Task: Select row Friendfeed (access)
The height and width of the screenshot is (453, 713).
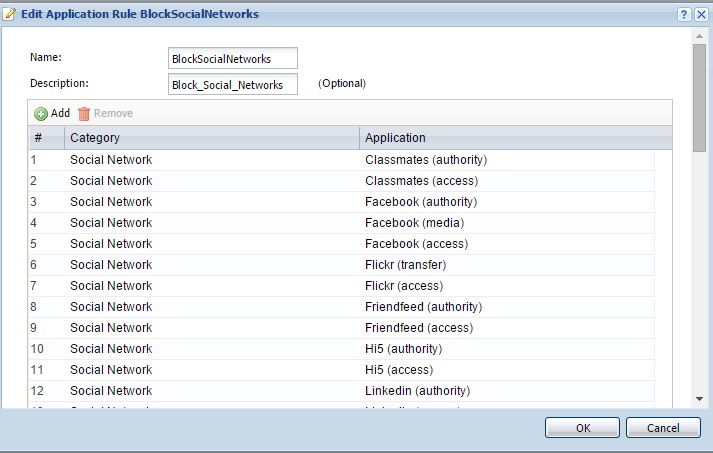Action: (341, 327)
